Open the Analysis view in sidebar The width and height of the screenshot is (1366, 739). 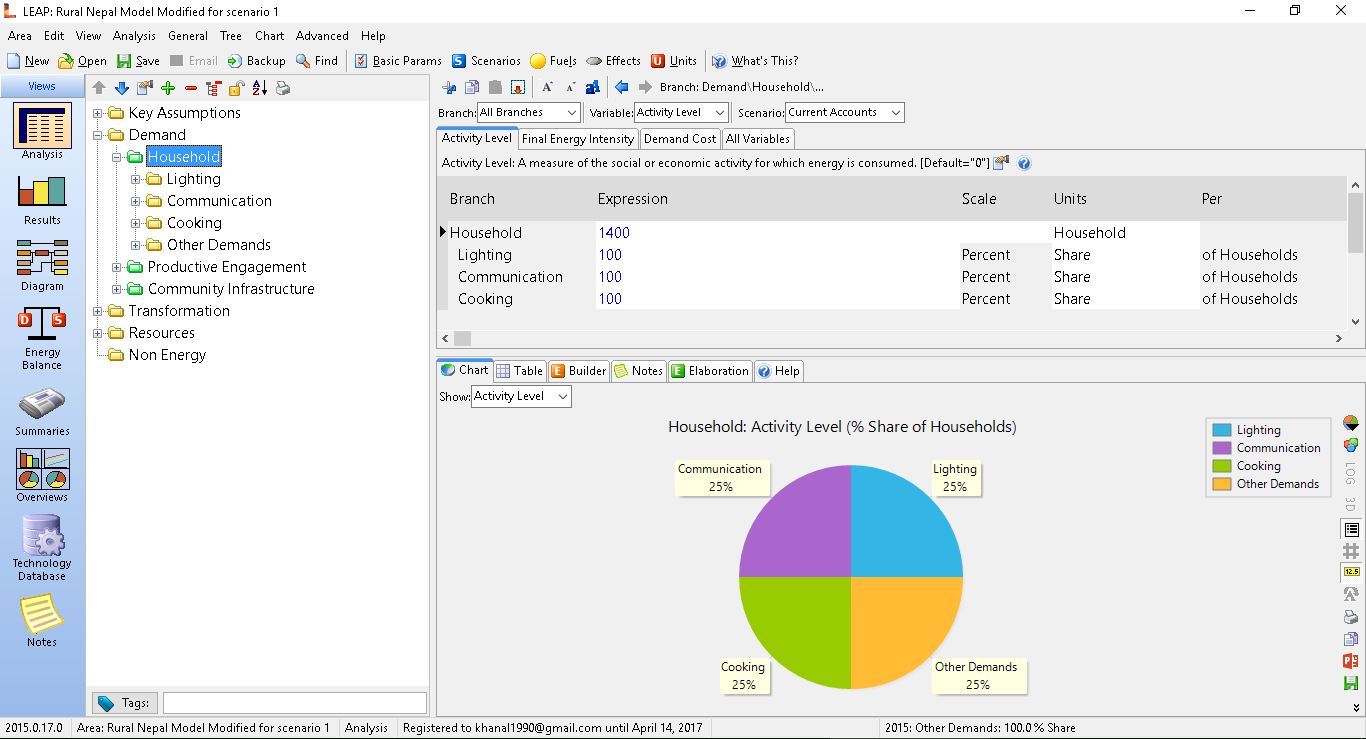tap(42, 131)
